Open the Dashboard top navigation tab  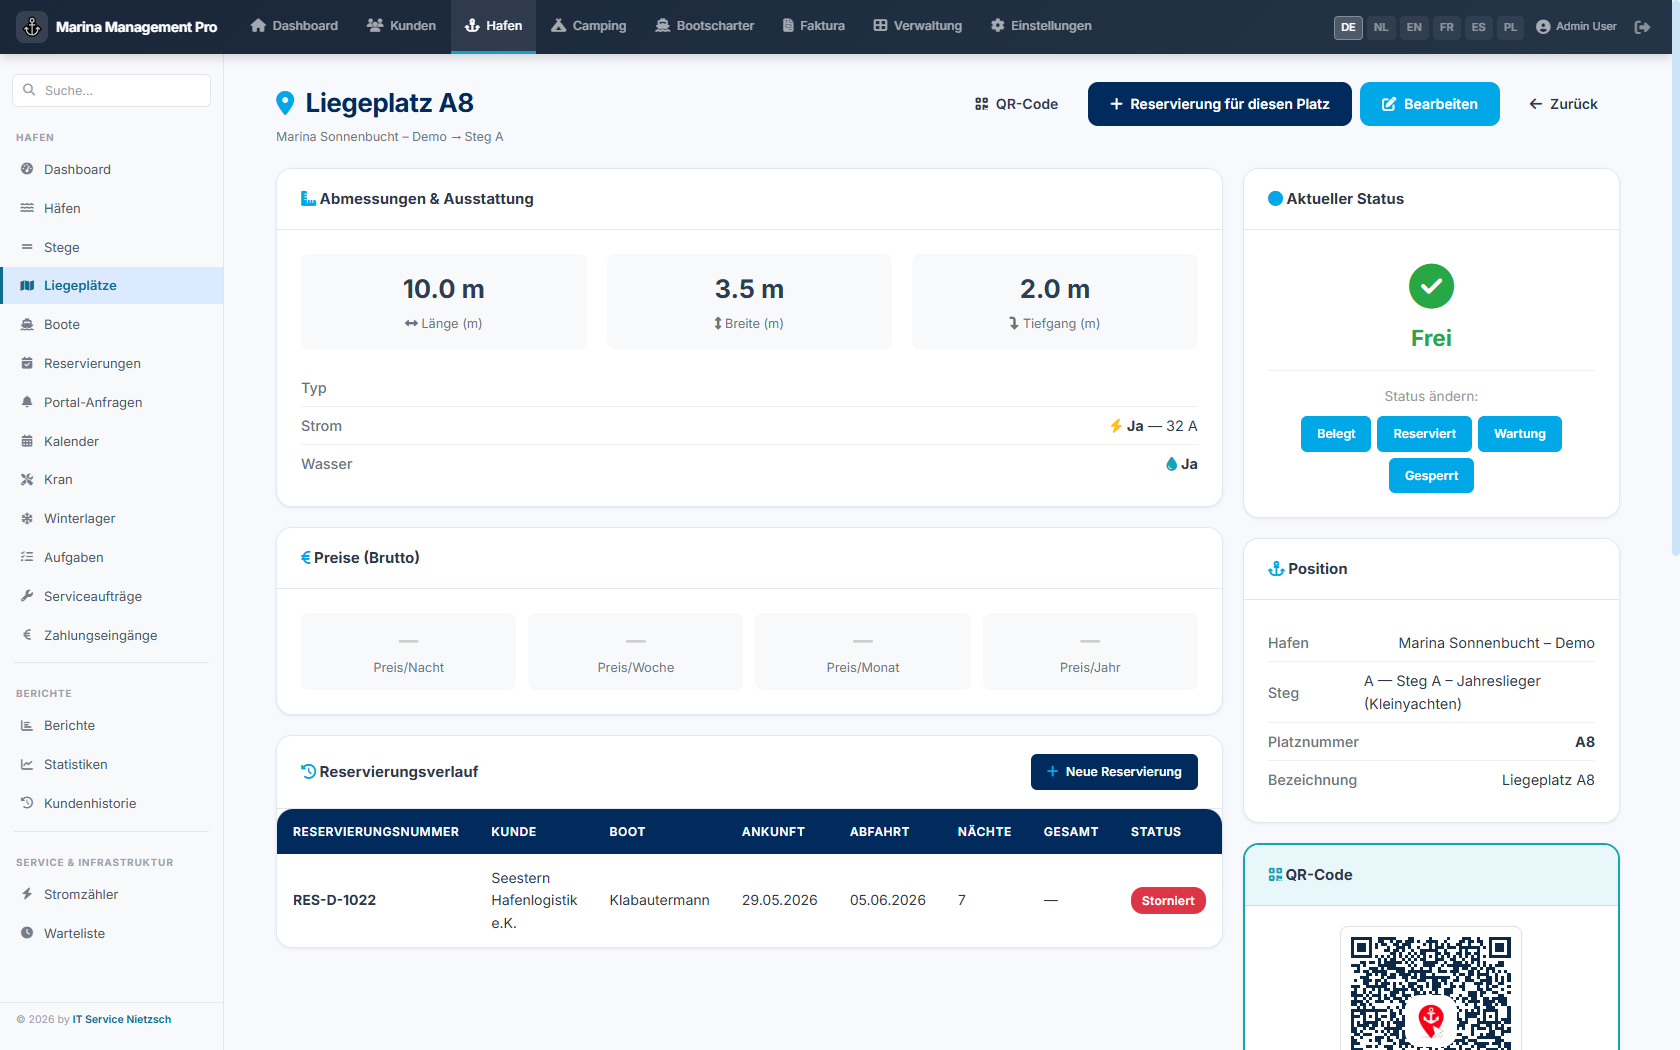(x=294, y=26)
